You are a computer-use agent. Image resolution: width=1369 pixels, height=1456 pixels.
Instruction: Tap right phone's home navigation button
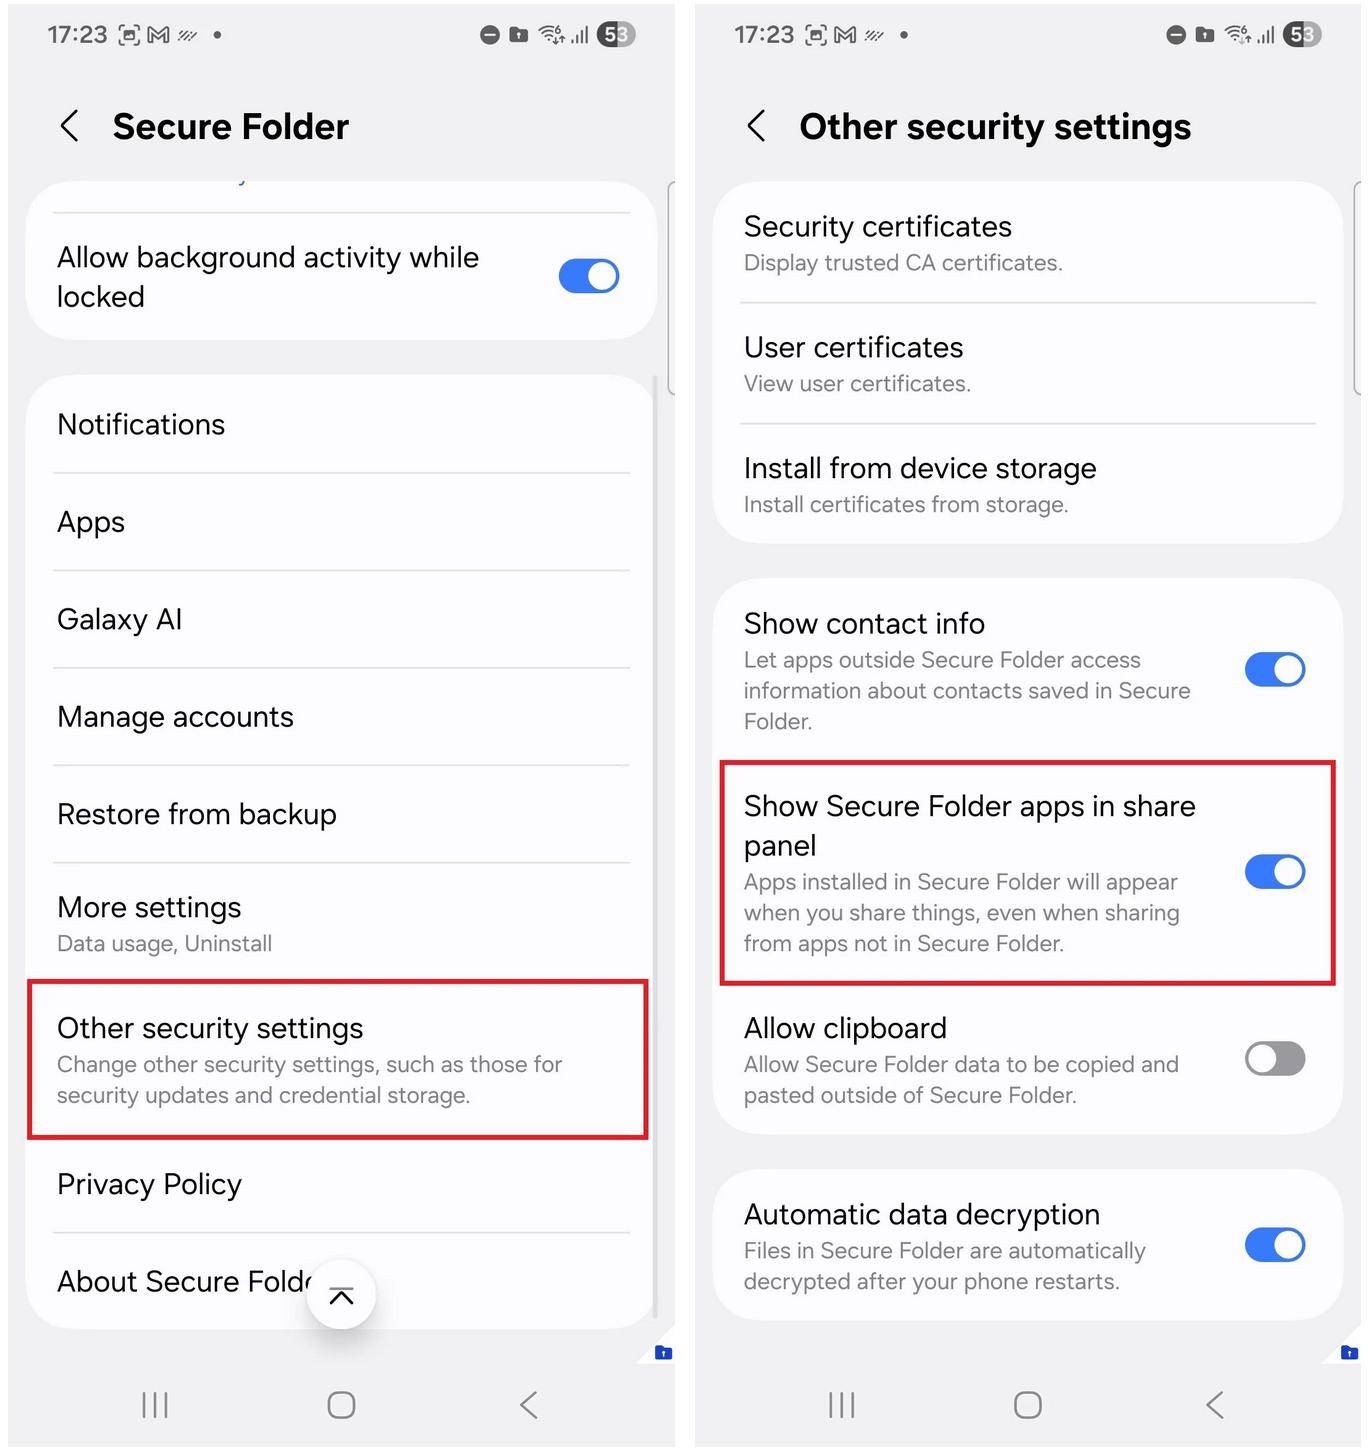[1028, 1405]
